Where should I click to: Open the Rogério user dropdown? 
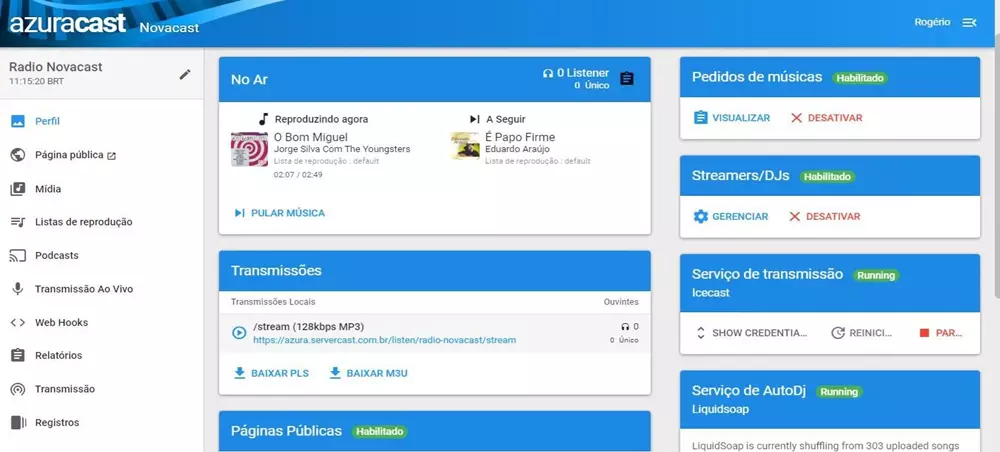click(932, 23)
